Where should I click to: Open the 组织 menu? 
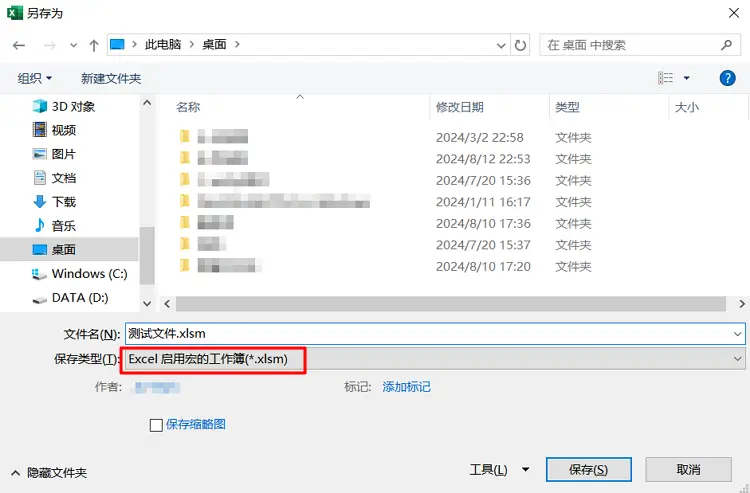(34, 78)
